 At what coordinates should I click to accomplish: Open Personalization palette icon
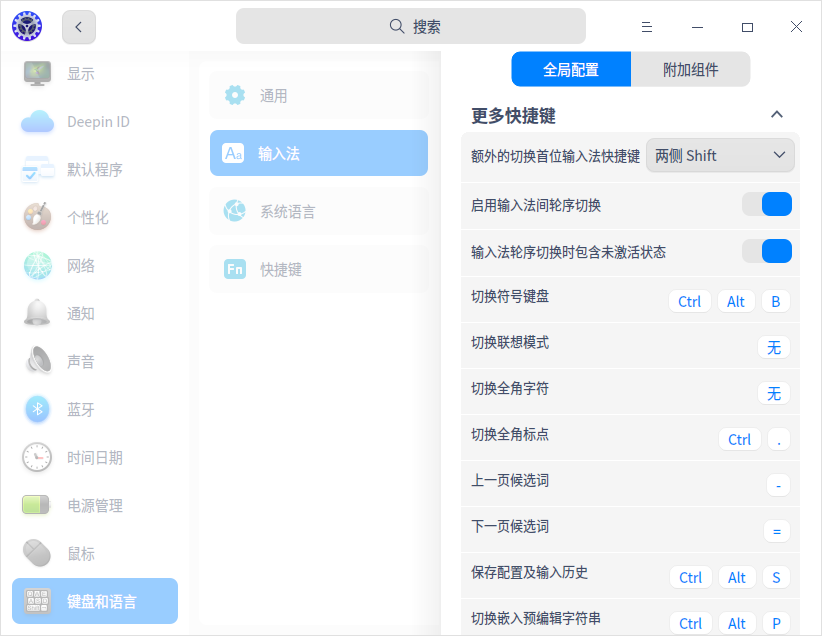[37, 217]
